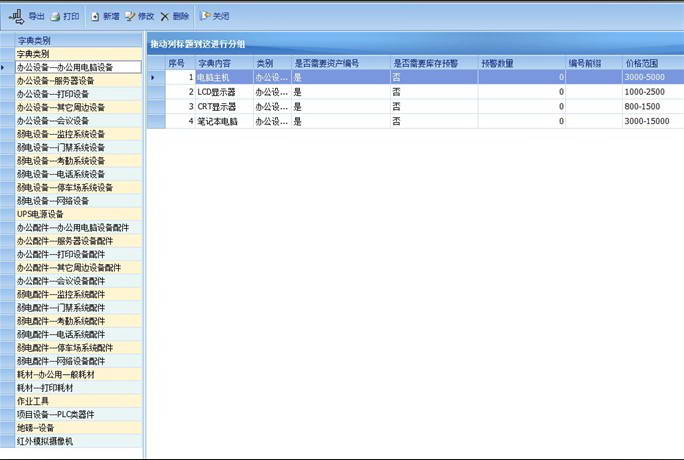
Task: Select the 电脑主机 row indicator arrow
Action: coord(153,77)
